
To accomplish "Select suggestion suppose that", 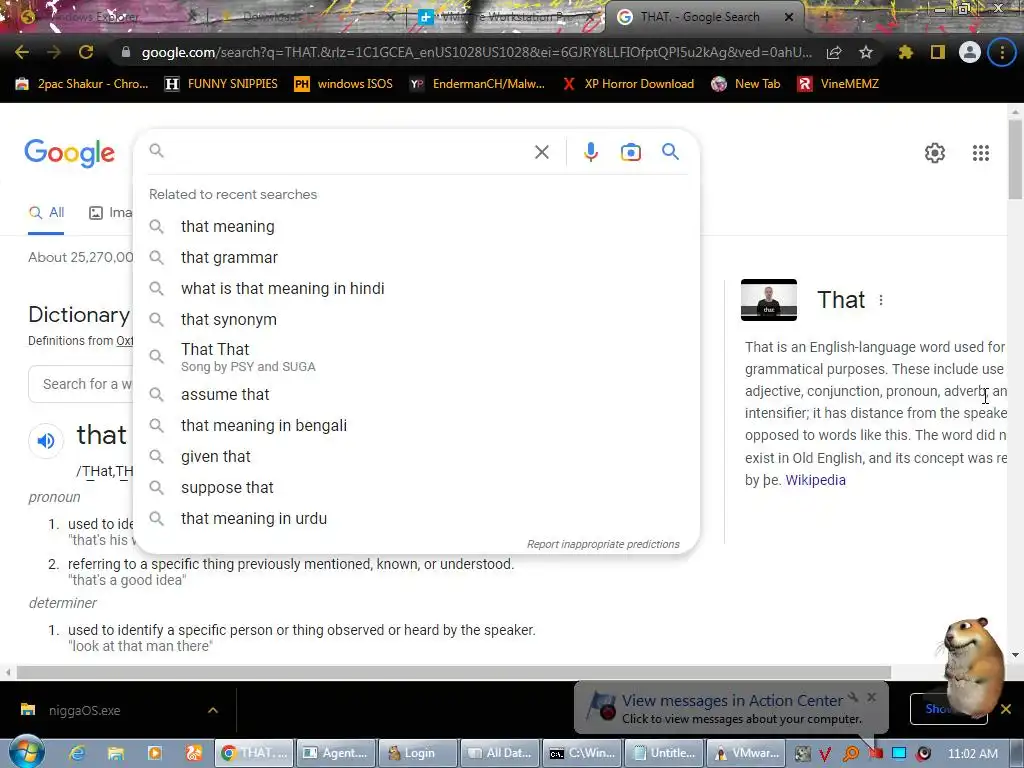I will point(416,488).
